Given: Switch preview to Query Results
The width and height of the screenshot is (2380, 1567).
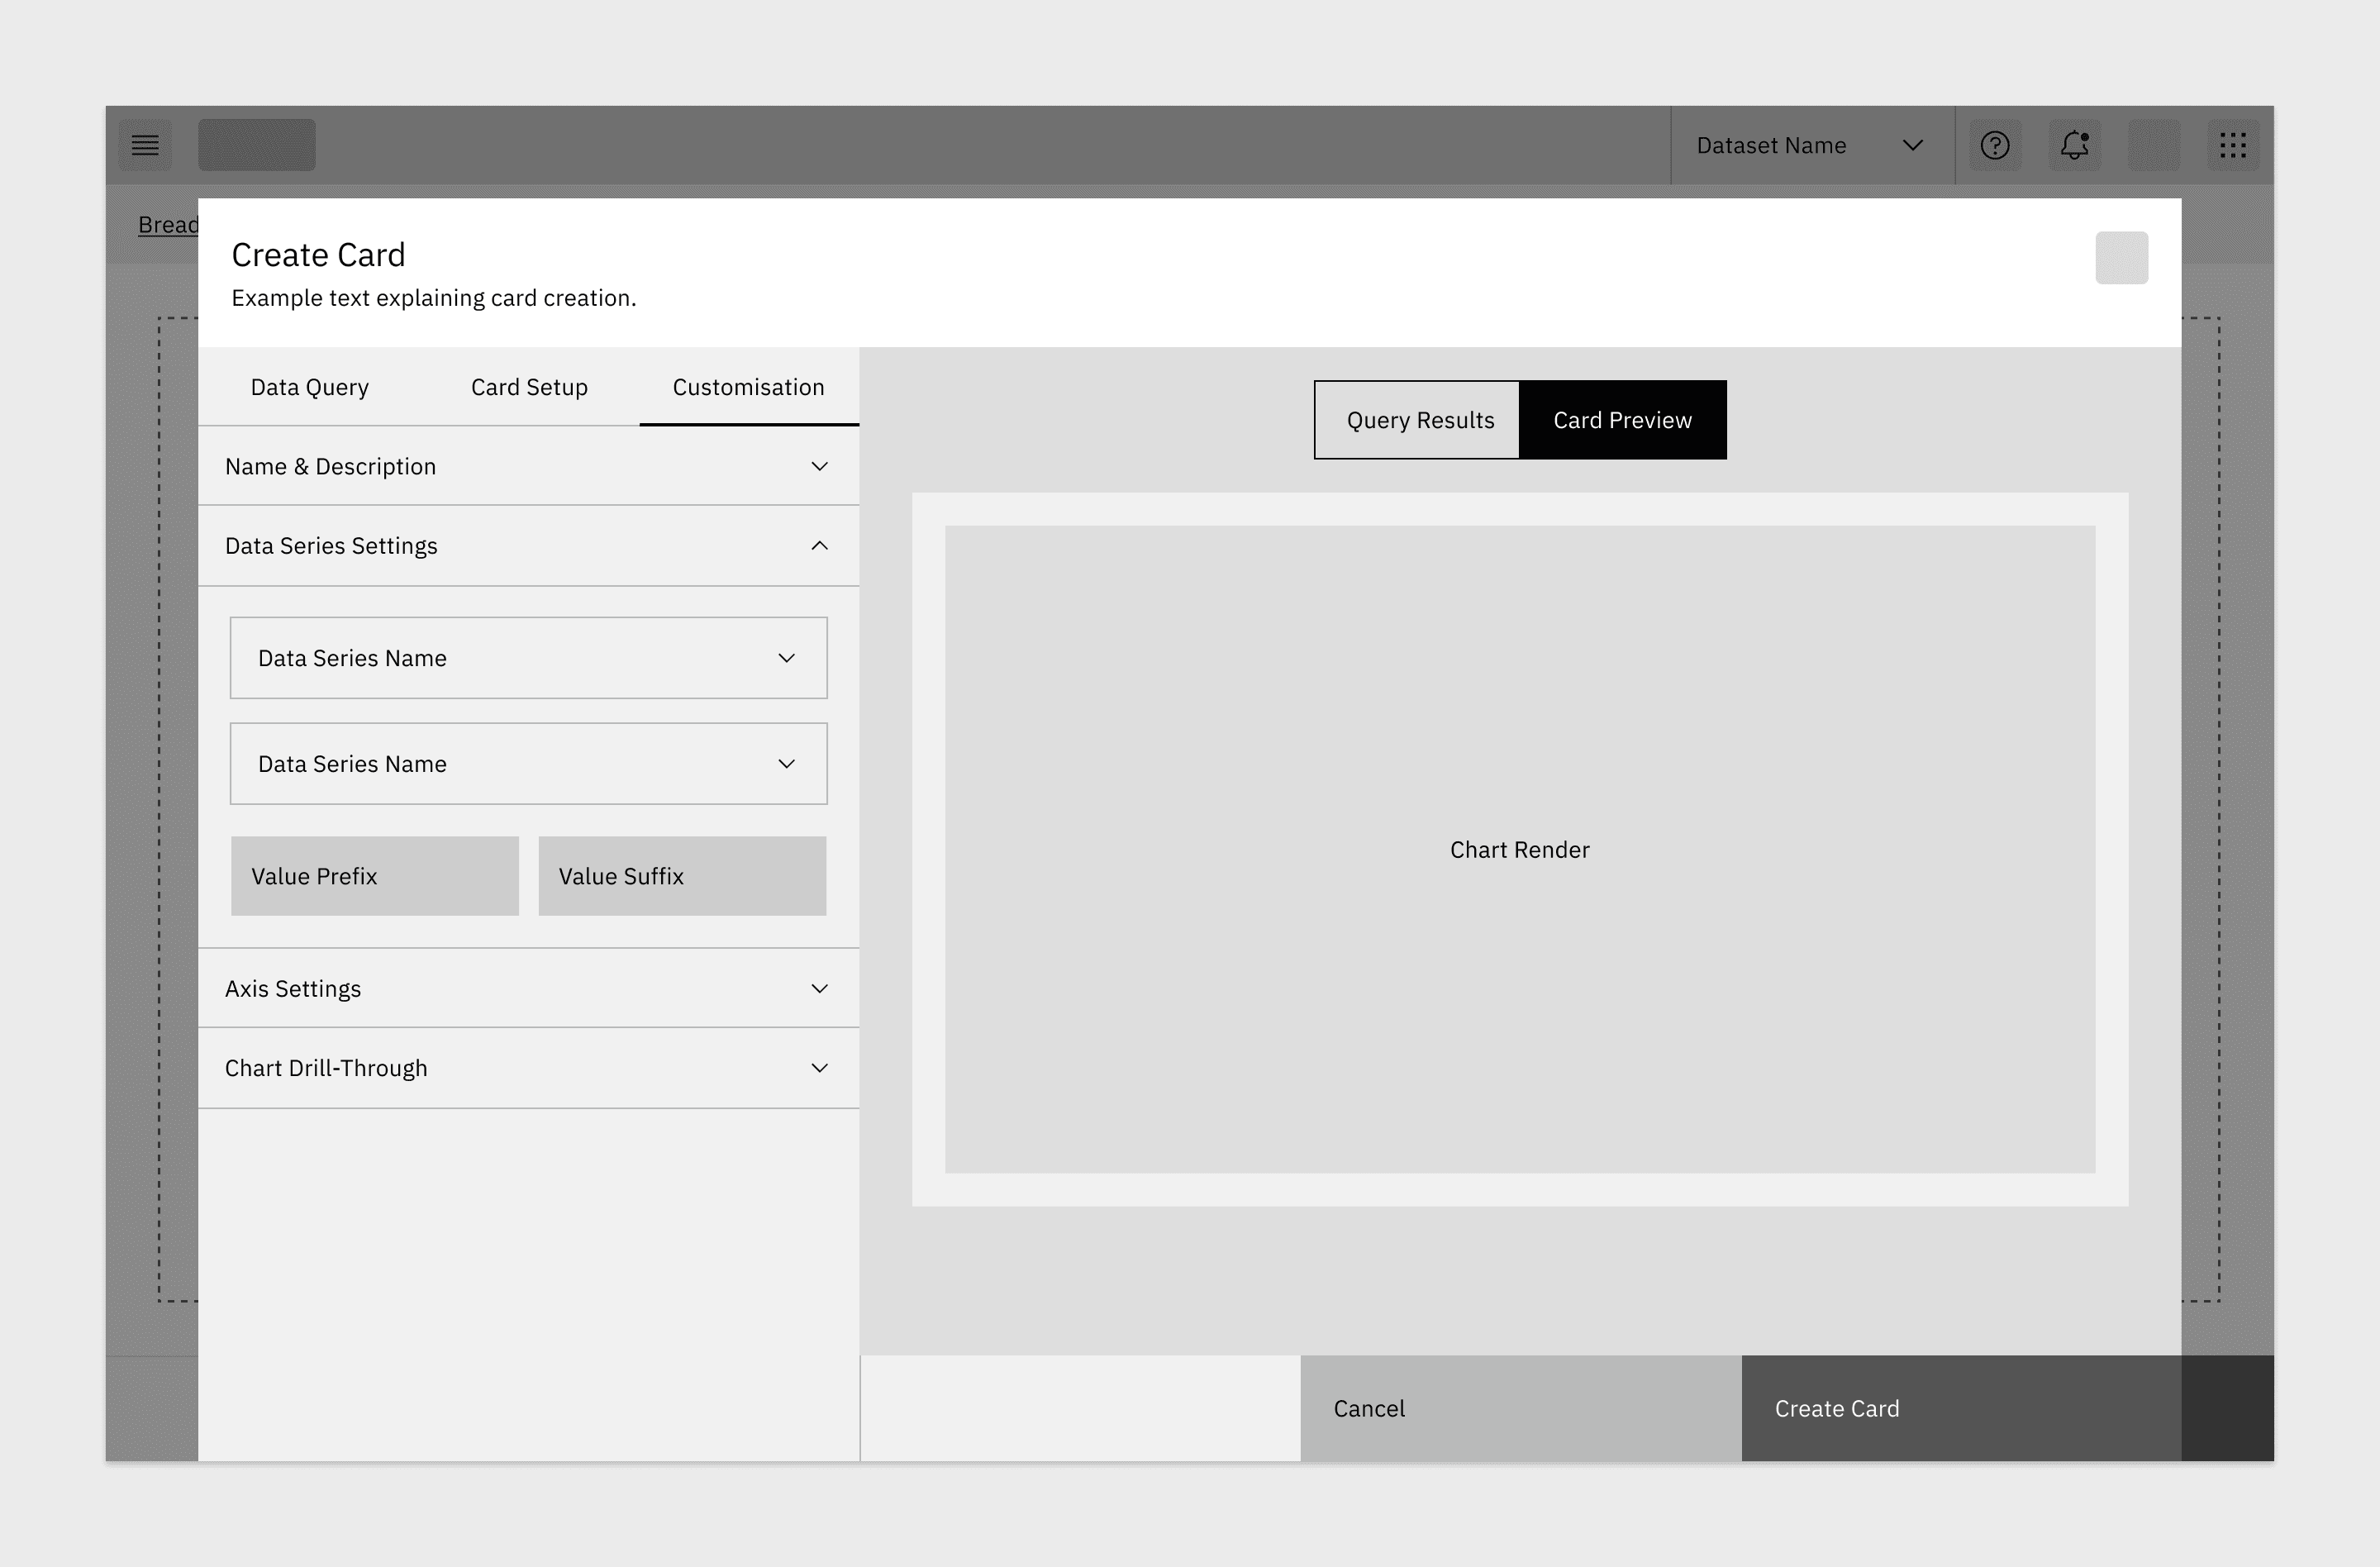Looking at the screenshot, I should (x=1418, y=420).
